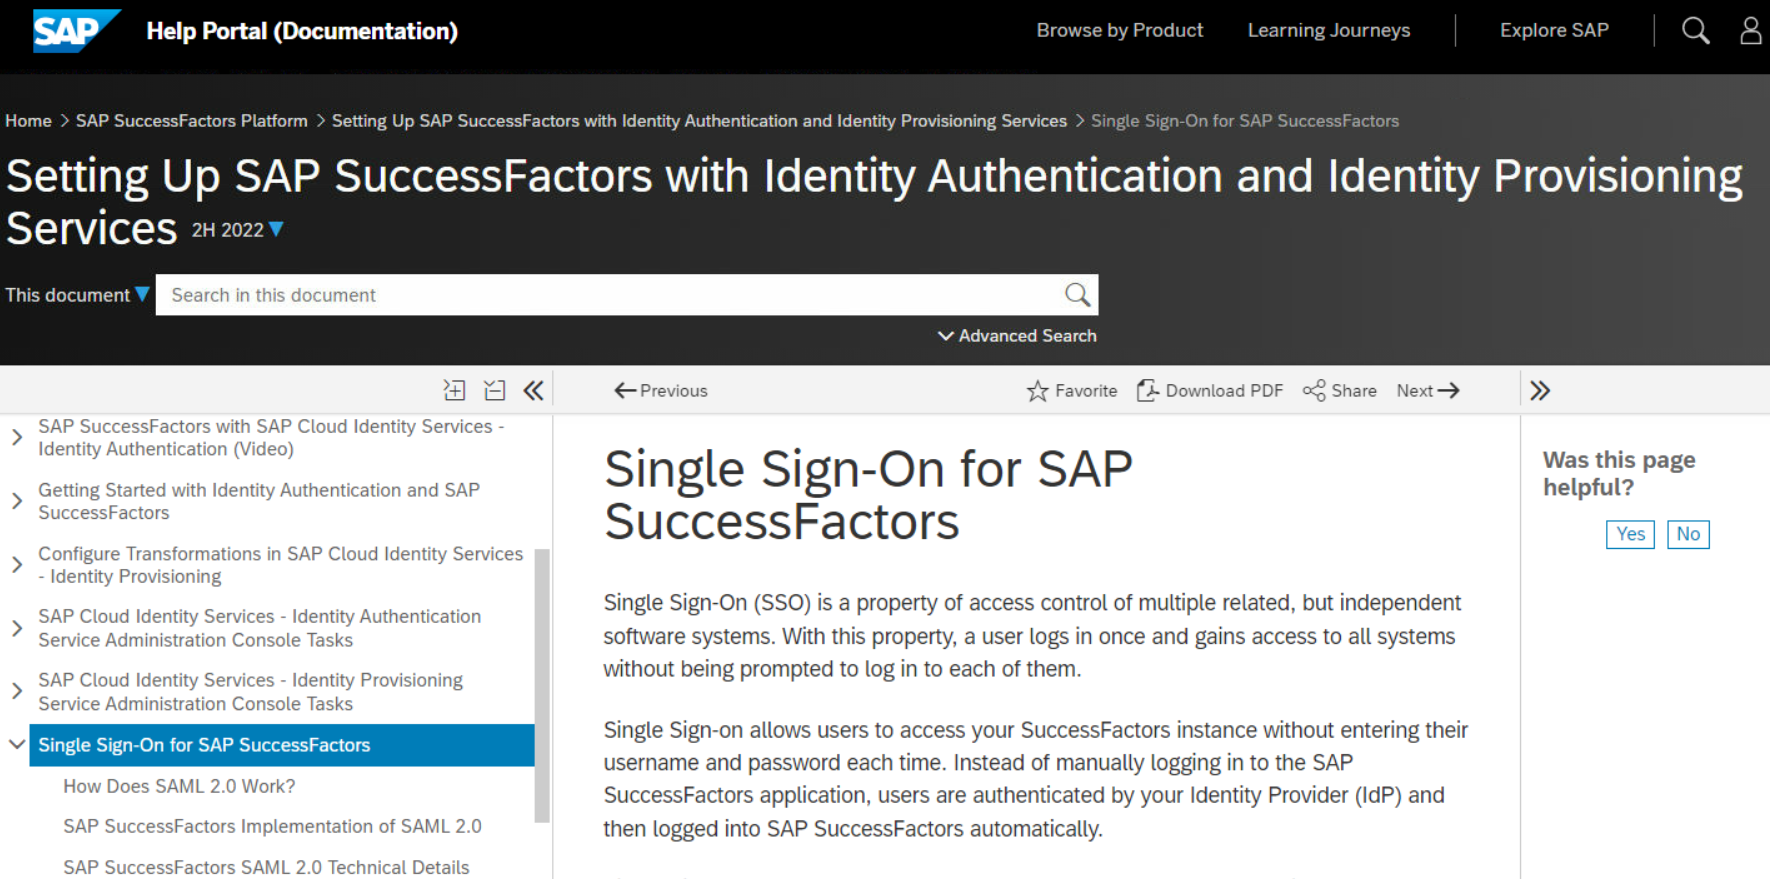Viewport: 1770px width, 879px height.
Task: Click No for page helpful
Action: click(x=1688, y=534)
